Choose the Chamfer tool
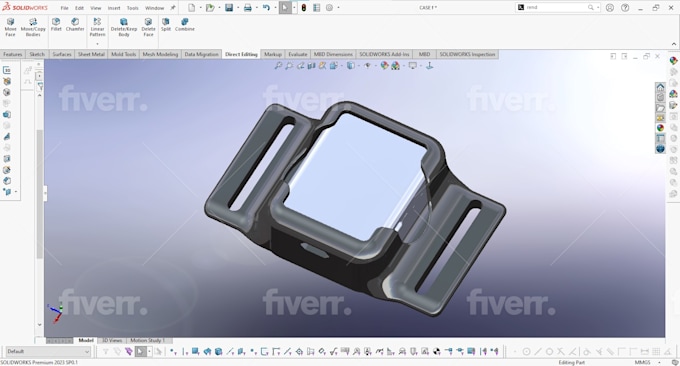 75,25
